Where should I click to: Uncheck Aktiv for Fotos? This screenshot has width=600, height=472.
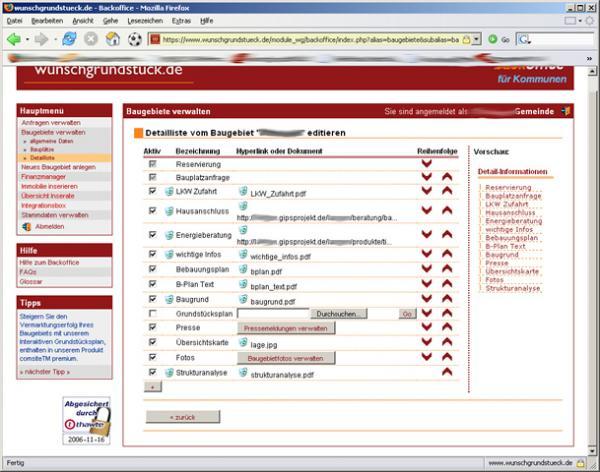tap(152, 357)
